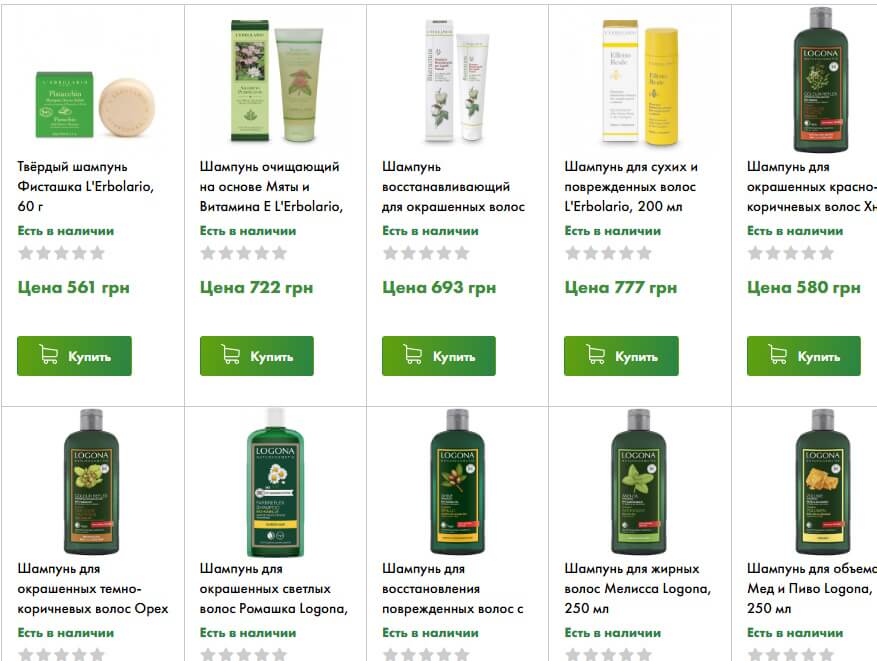Viewport: 877px width, 661px height.
Task: Rate the Фисташка shampoo five stars
Action: pyautogui.click(x=97, y=253)
